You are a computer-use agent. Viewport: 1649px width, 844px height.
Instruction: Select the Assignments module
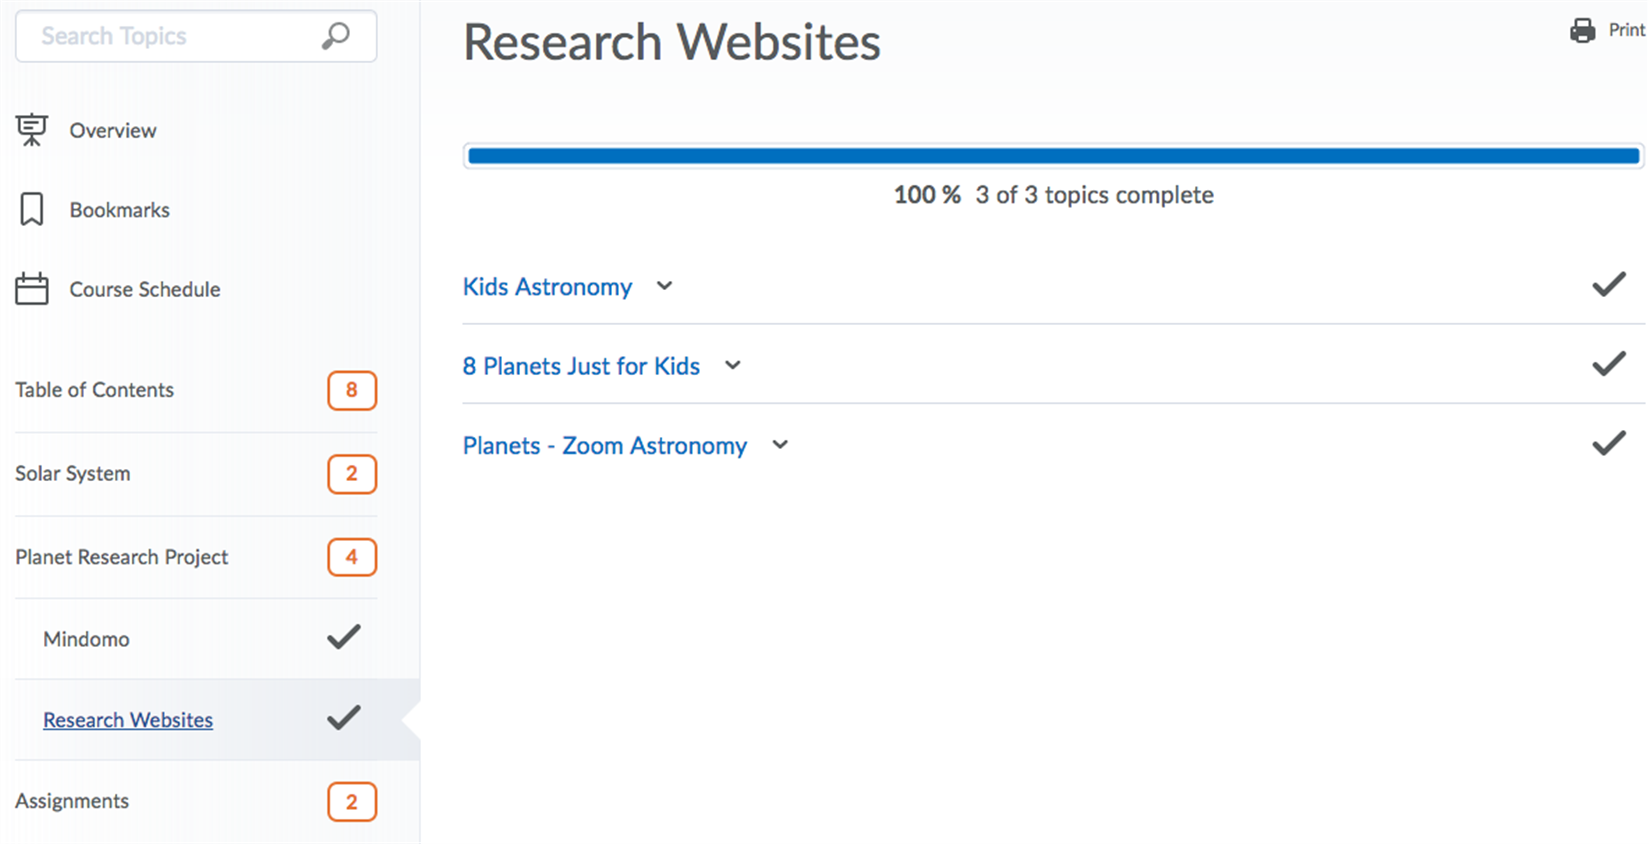pyautogui.click(x=72, y=801)
